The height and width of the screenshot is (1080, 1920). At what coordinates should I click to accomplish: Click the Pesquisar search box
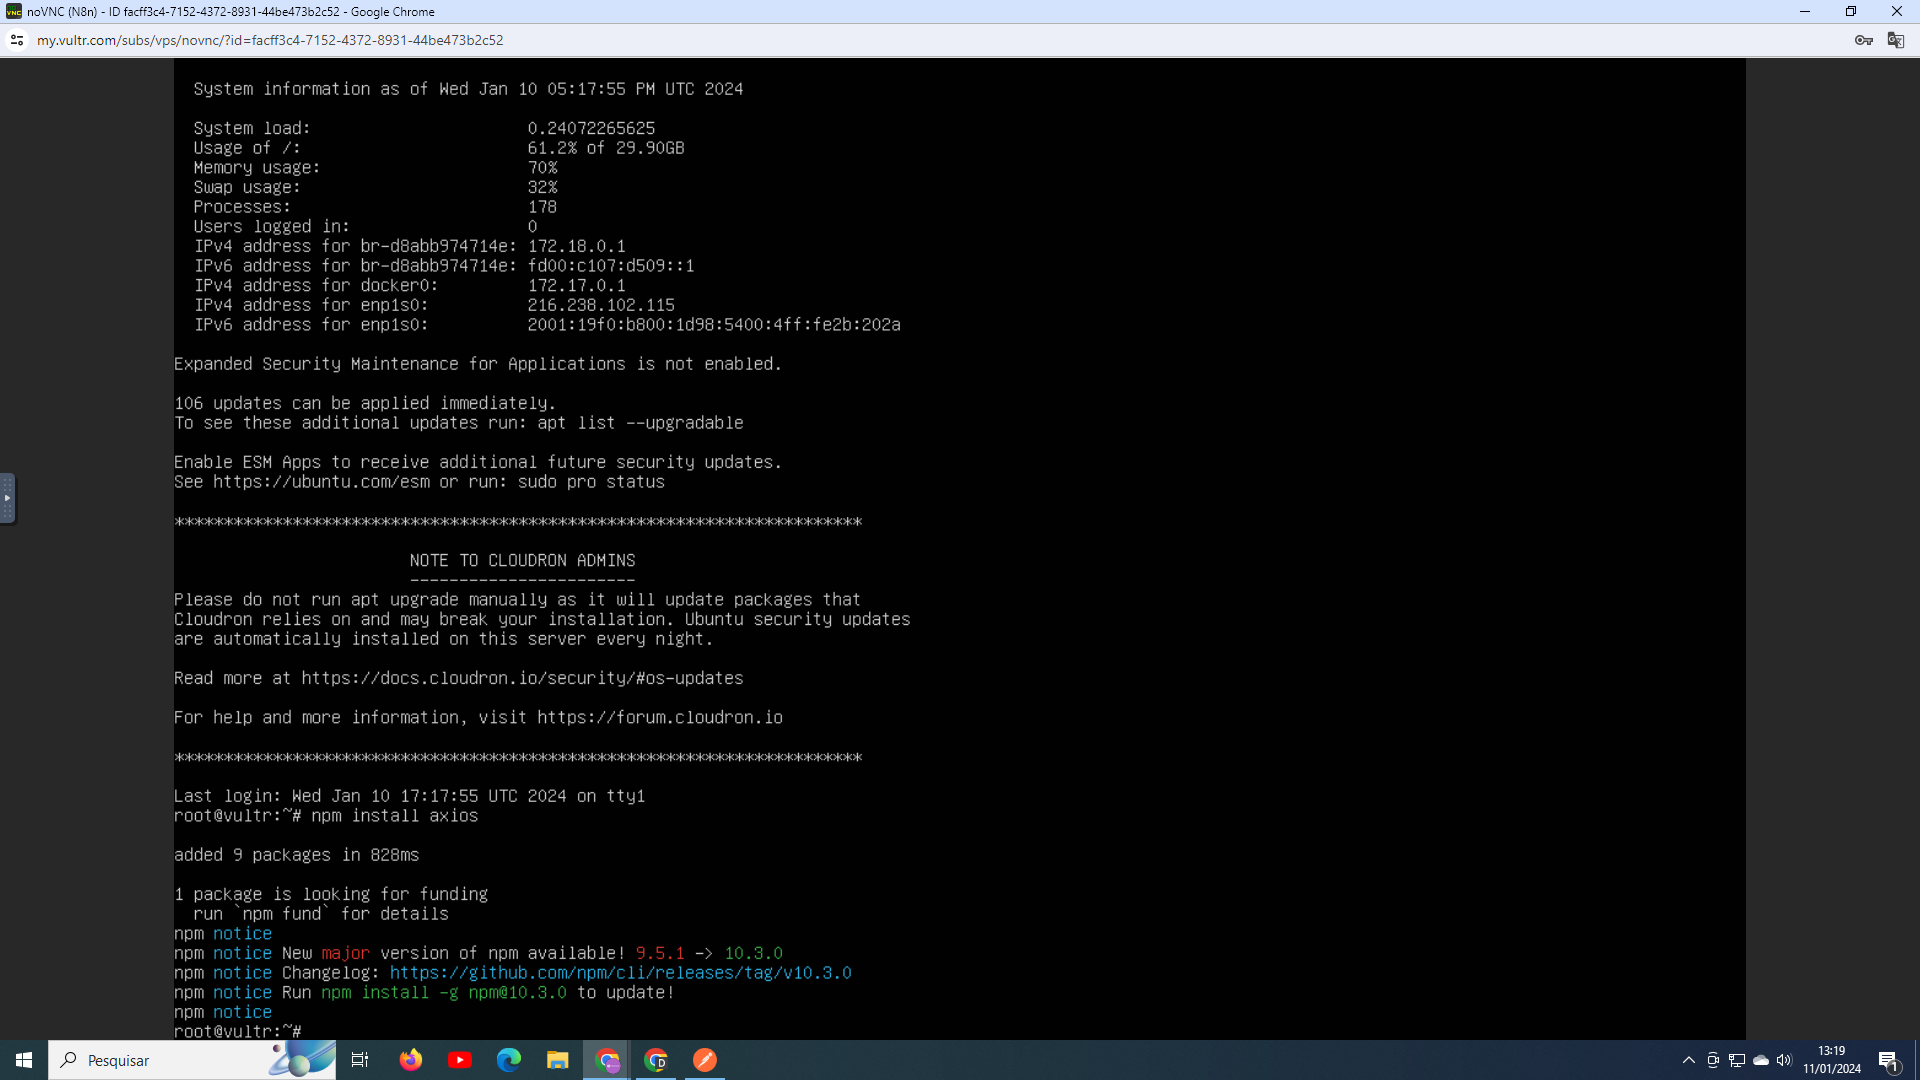[192, 1060]
